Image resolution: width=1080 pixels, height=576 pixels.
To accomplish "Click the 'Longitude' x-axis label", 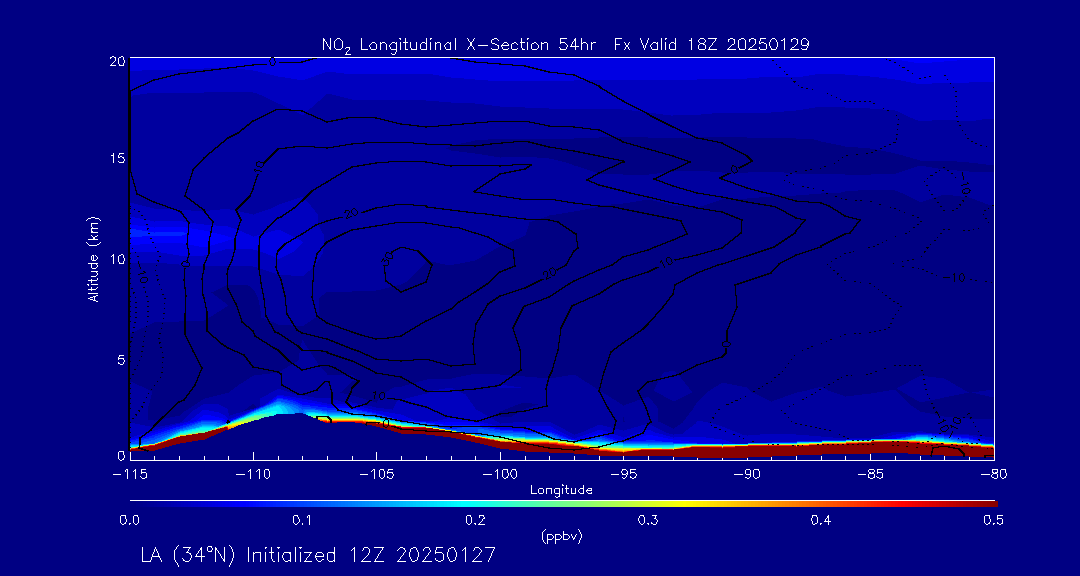I will pyautogui.click(x=561, y=490).
